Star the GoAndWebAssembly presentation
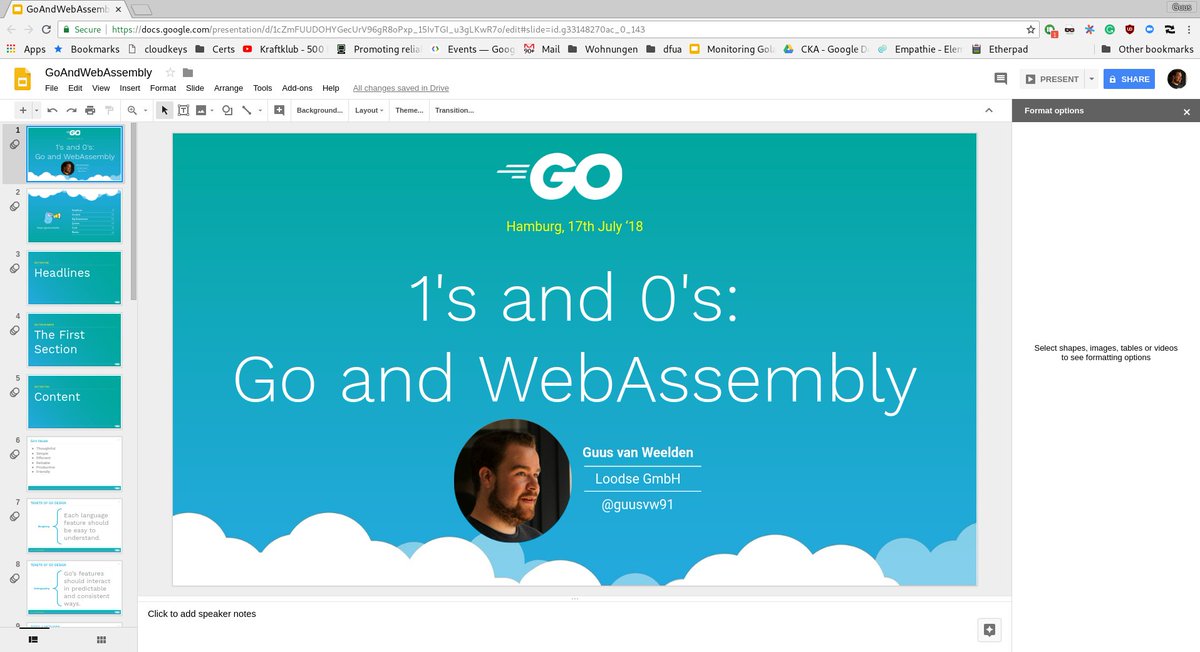1200x652 pixels. pyautogui.click(x=170, y=72)
